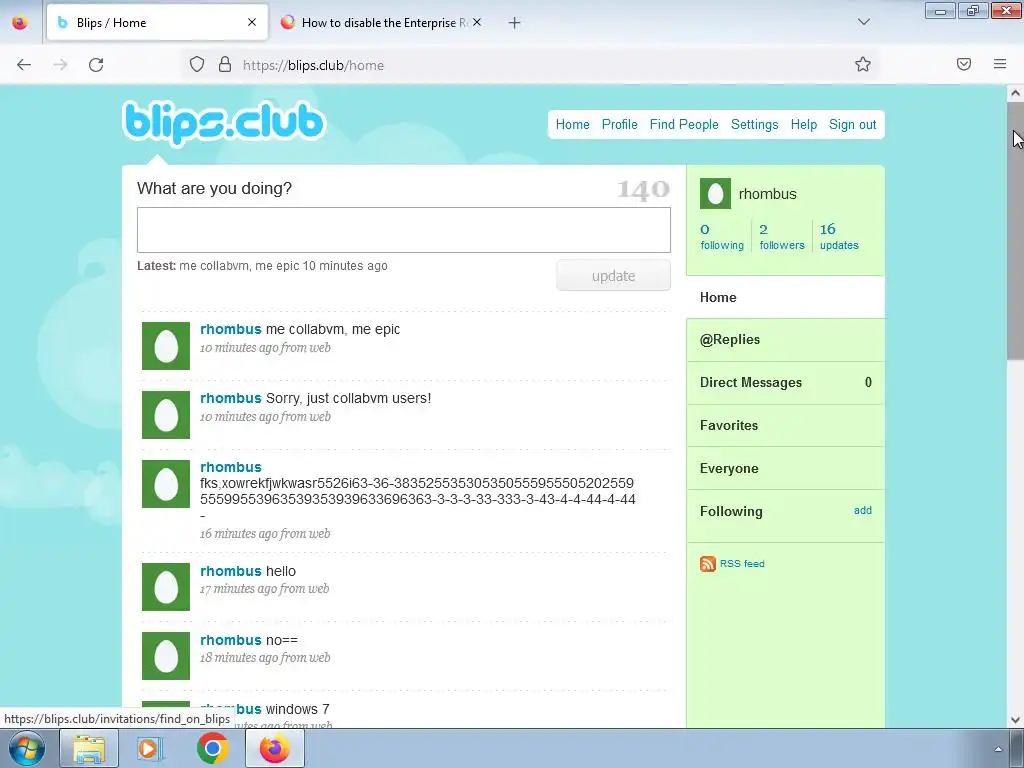Click rhombus on the 'hello' post
This screenshot has width=1024, height=768.
point(231,571)
